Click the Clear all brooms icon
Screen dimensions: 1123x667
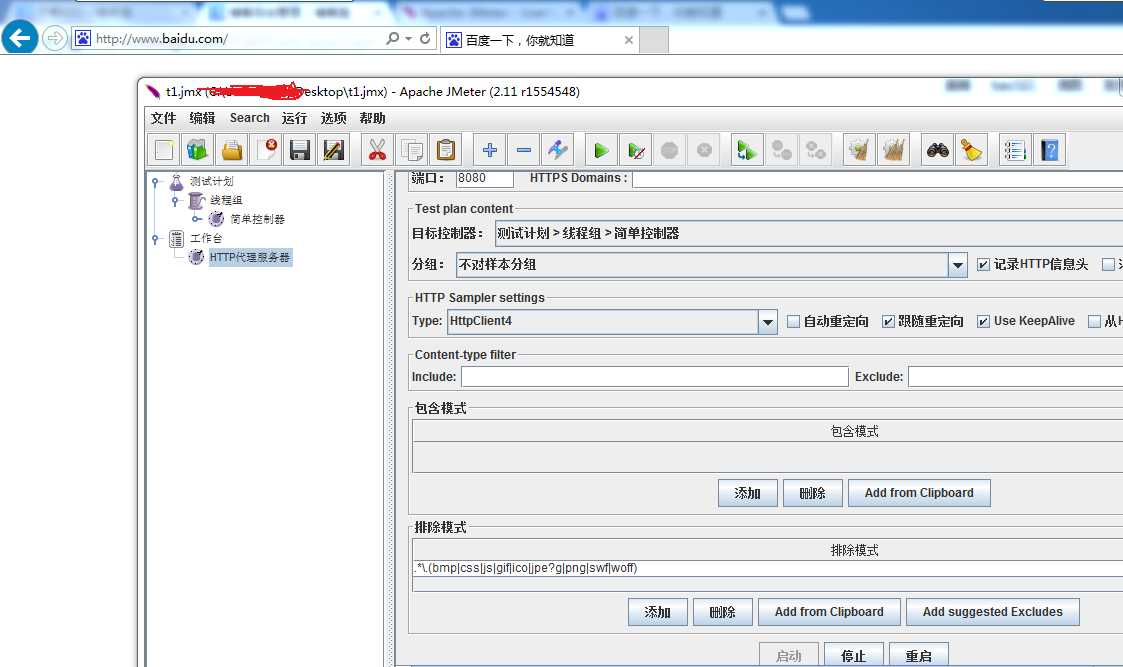tap(894, 150)
